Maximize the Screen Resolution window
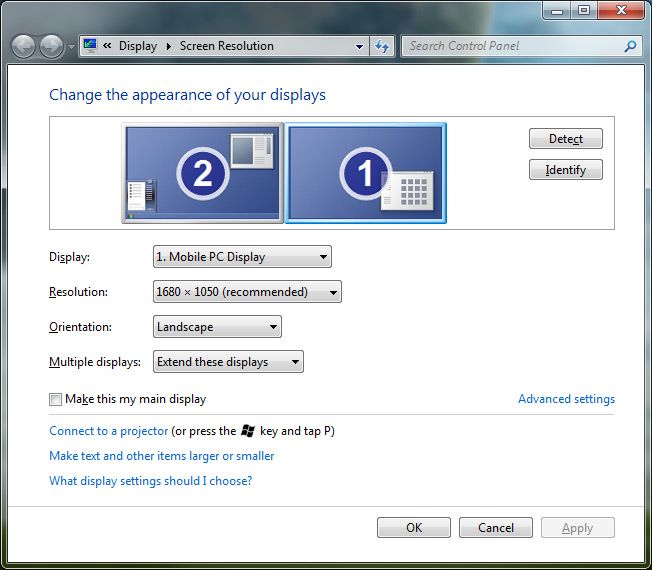Image resolution: width=652 pixels, height=570 pixels. pos(584,10)
